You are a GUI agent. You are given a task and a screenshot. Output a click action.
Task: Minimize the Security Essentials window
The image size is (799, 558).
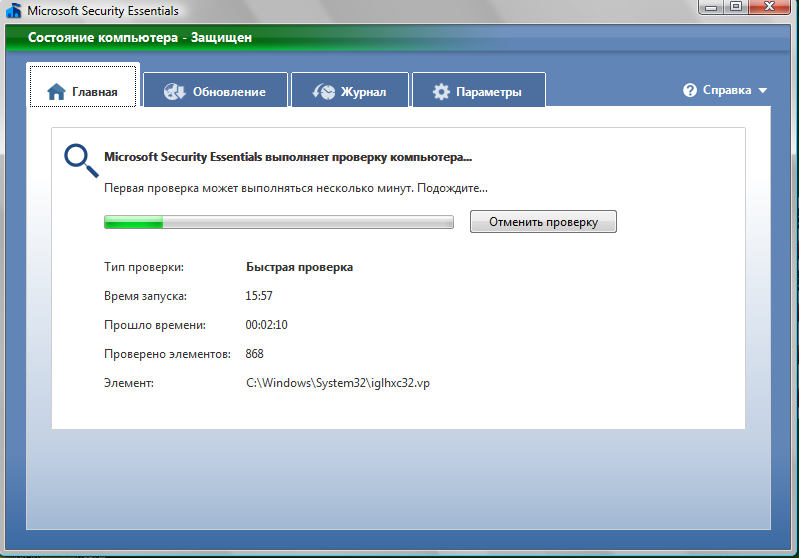click(711, 7)
